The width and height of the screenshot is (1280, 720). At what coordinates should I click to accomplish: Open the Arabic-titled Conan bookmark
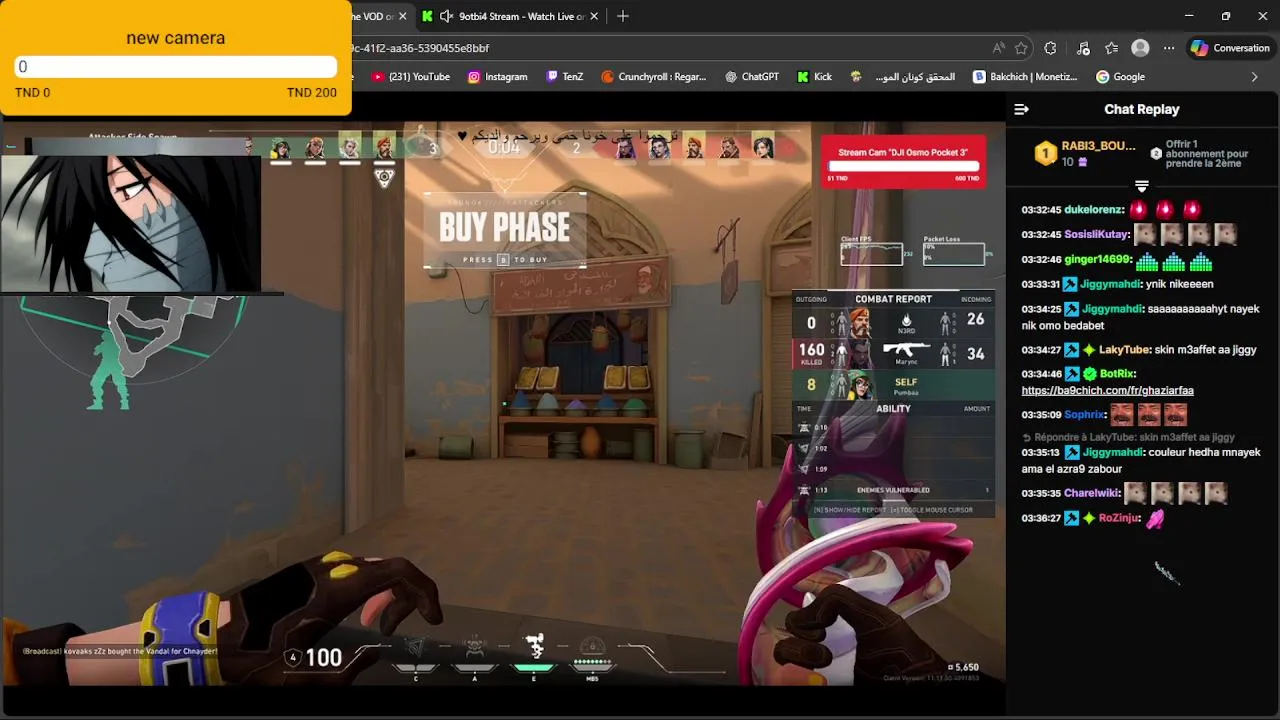coord(903,77)
